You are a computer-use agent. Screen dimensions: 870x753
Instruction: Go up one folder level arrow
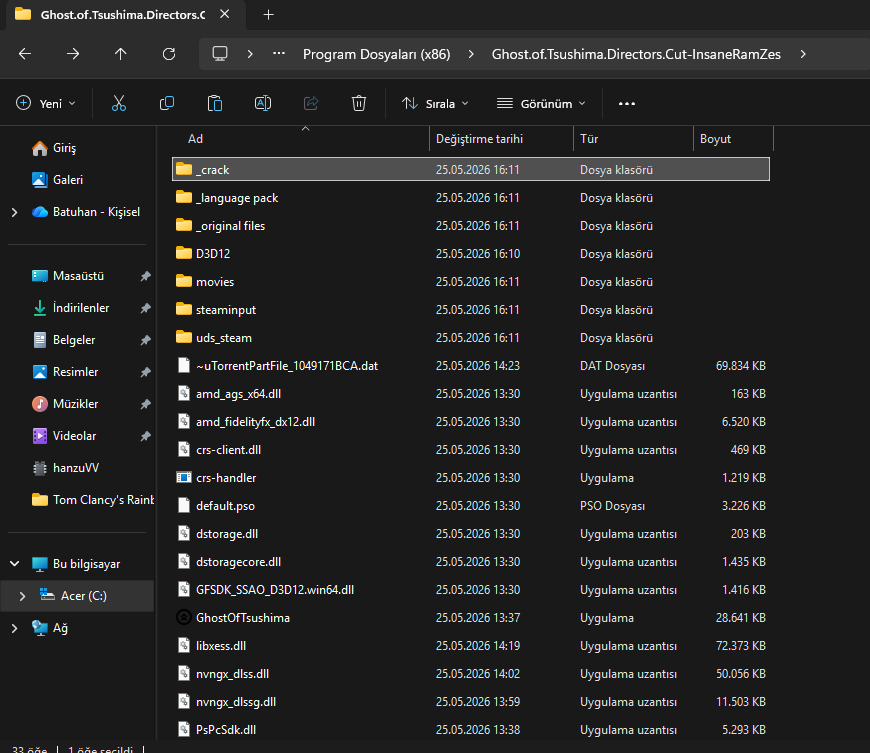[120, 54]
